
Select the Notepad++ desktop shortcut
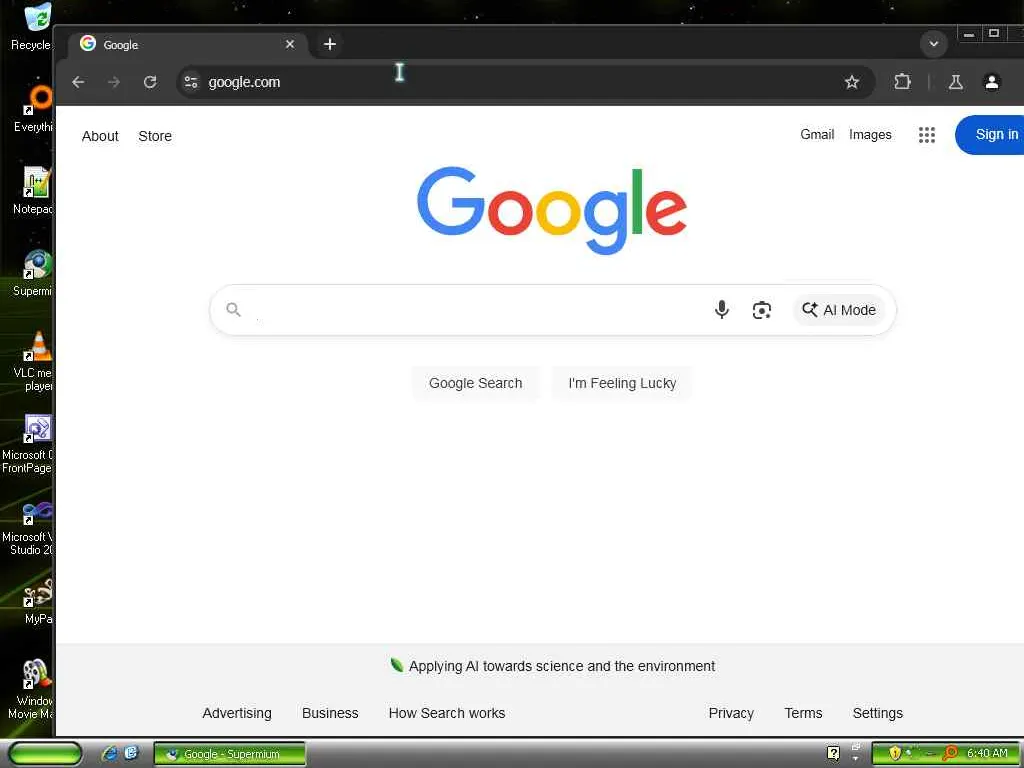[33, 191]
